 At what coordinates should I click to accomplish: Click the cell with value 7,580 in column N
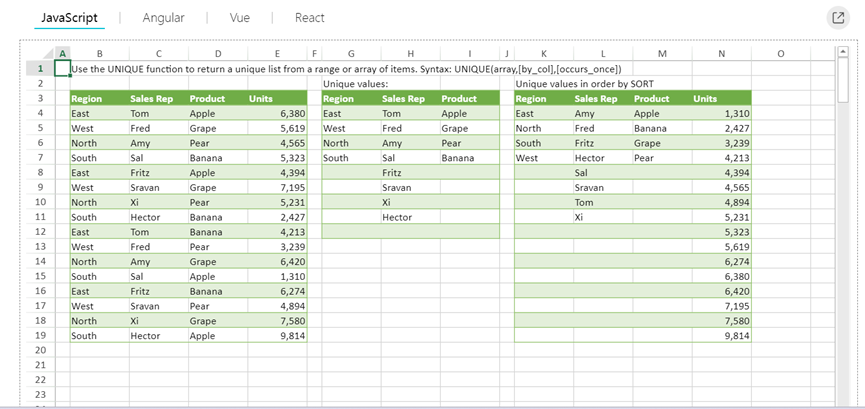[722, 321]
